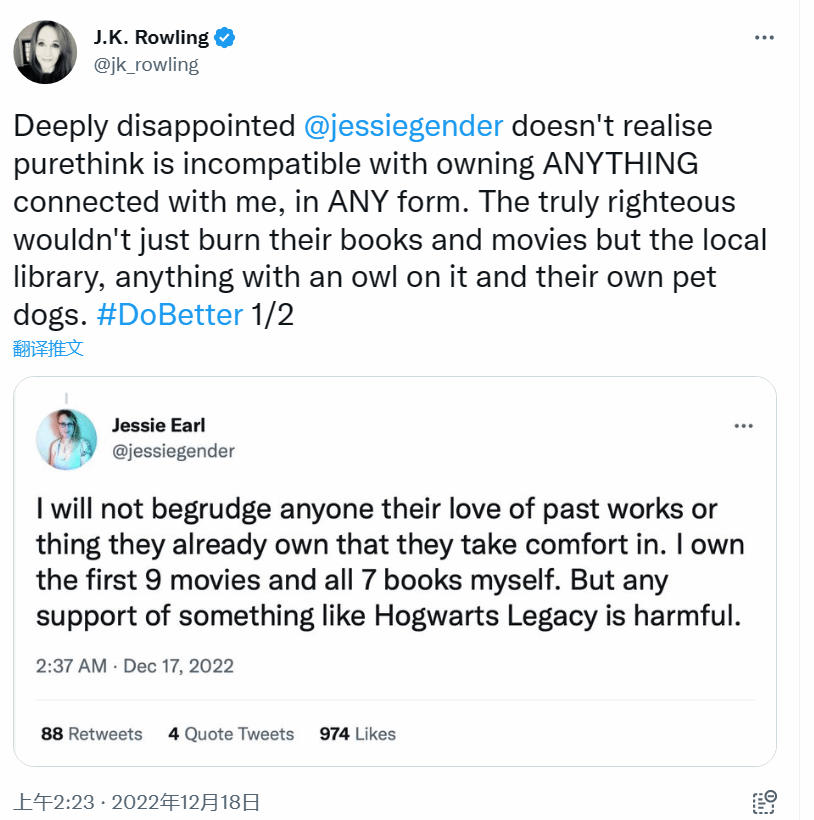This screenshot has height=820, width=814.
Task: Click the J.K. Rowling display name
Action: 151,38
